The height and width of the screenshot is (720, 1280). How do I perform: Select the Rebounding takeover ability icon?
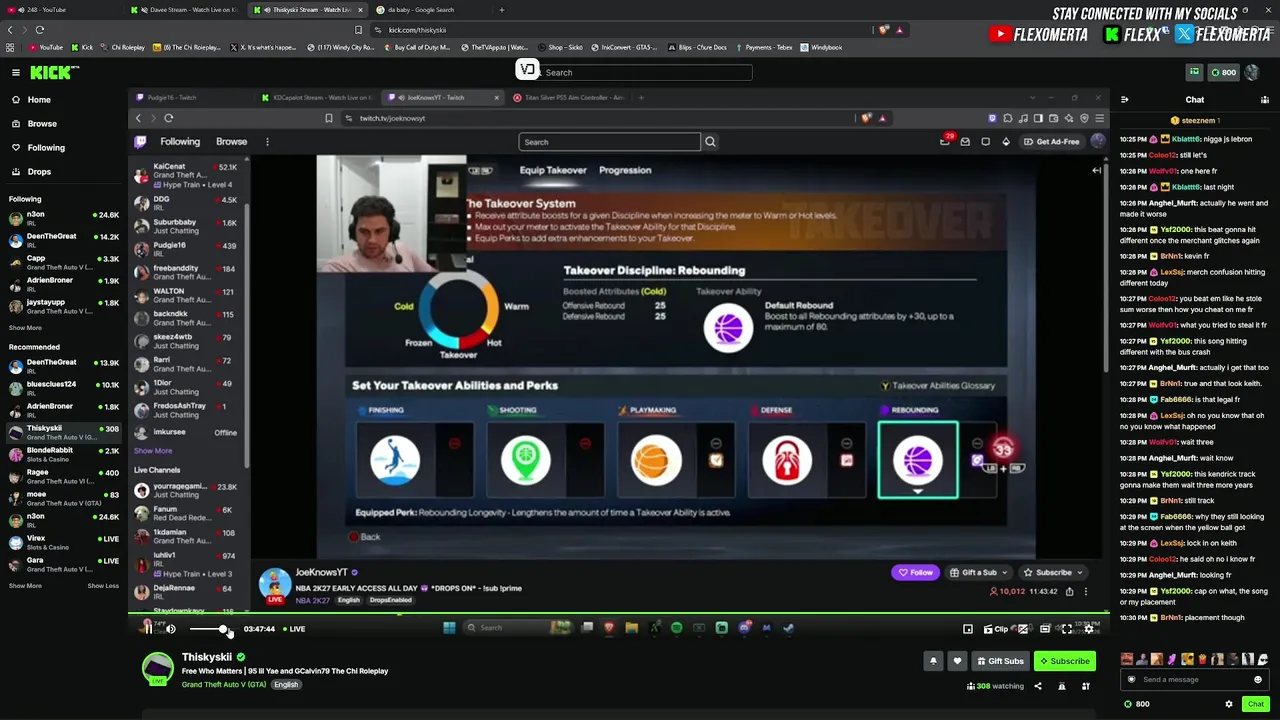coord(918,461)
